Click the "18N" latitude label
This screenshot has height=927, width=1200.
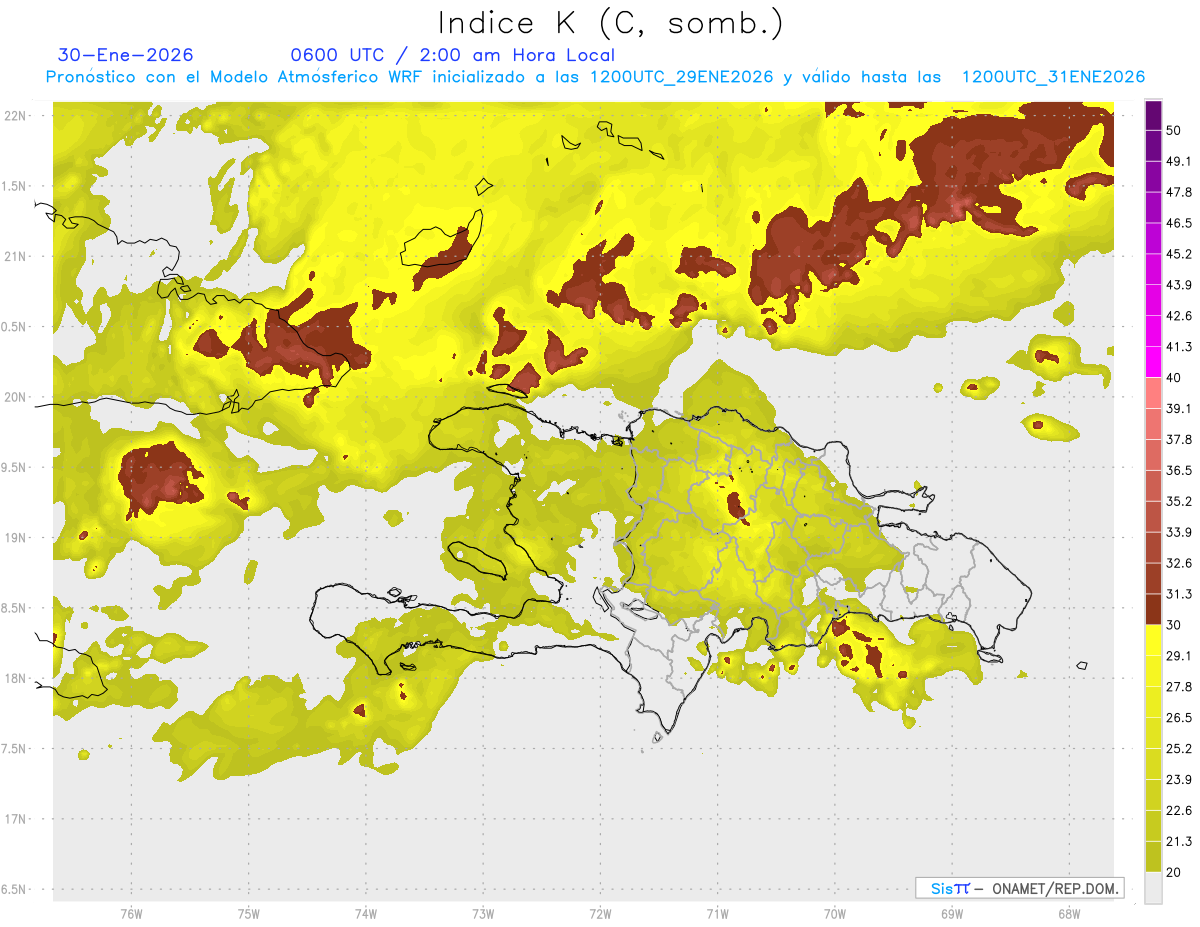tap(15, 678)
